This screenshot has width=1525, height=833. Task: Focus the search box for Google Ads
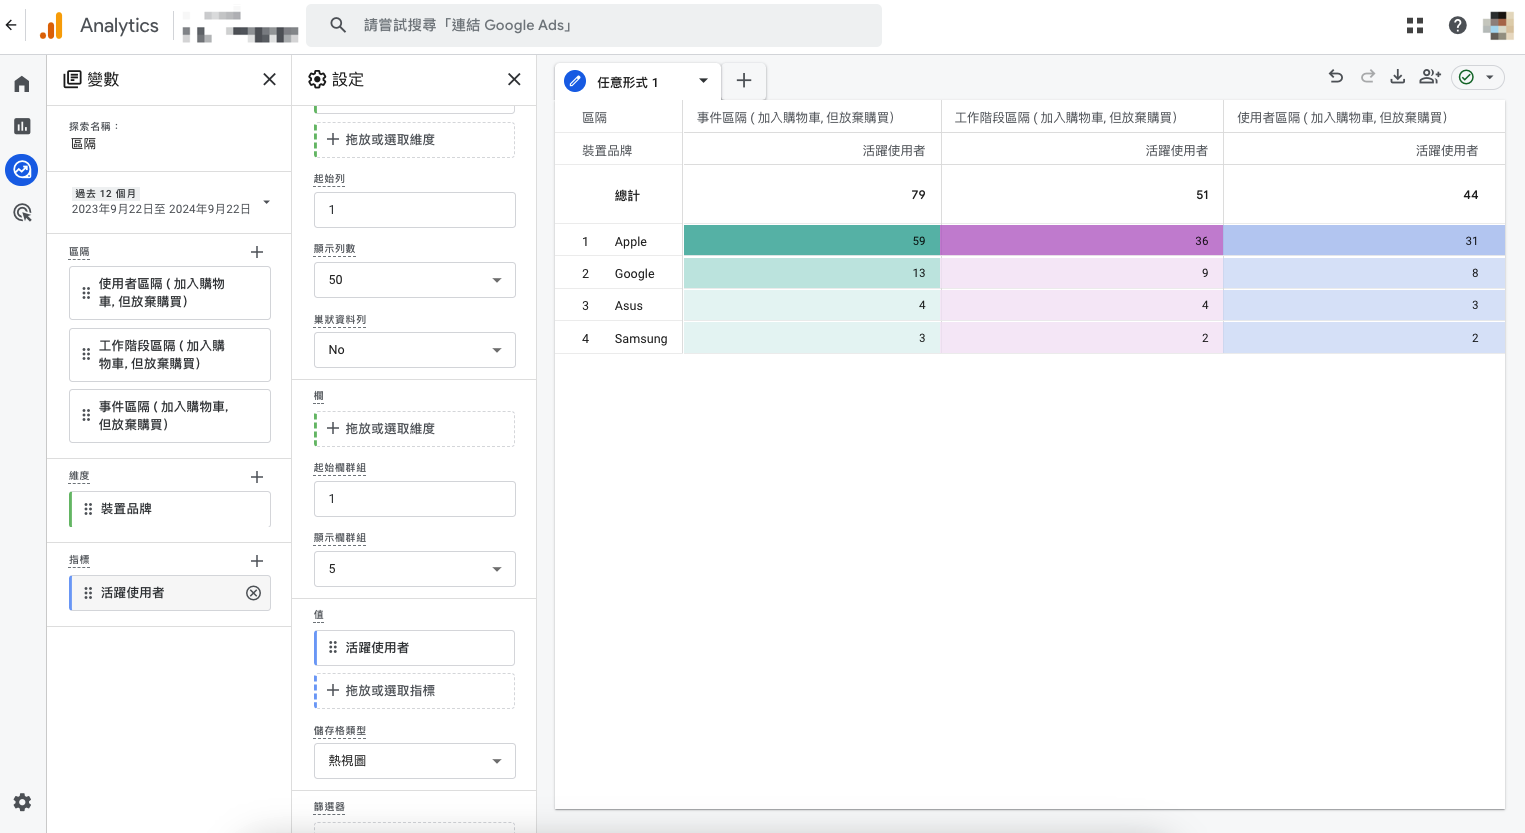click(x=594, y=25)
